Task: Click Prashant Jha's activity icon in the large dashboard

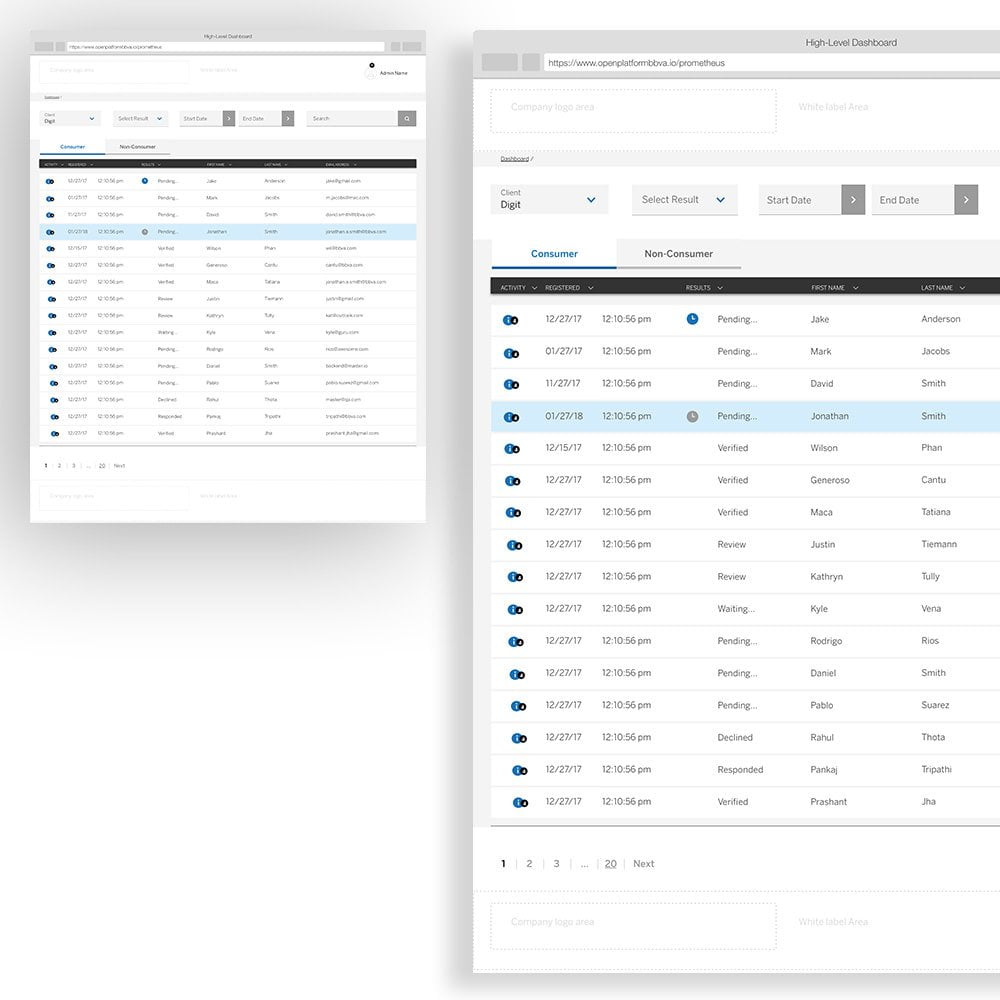Action: coord(520,802)
